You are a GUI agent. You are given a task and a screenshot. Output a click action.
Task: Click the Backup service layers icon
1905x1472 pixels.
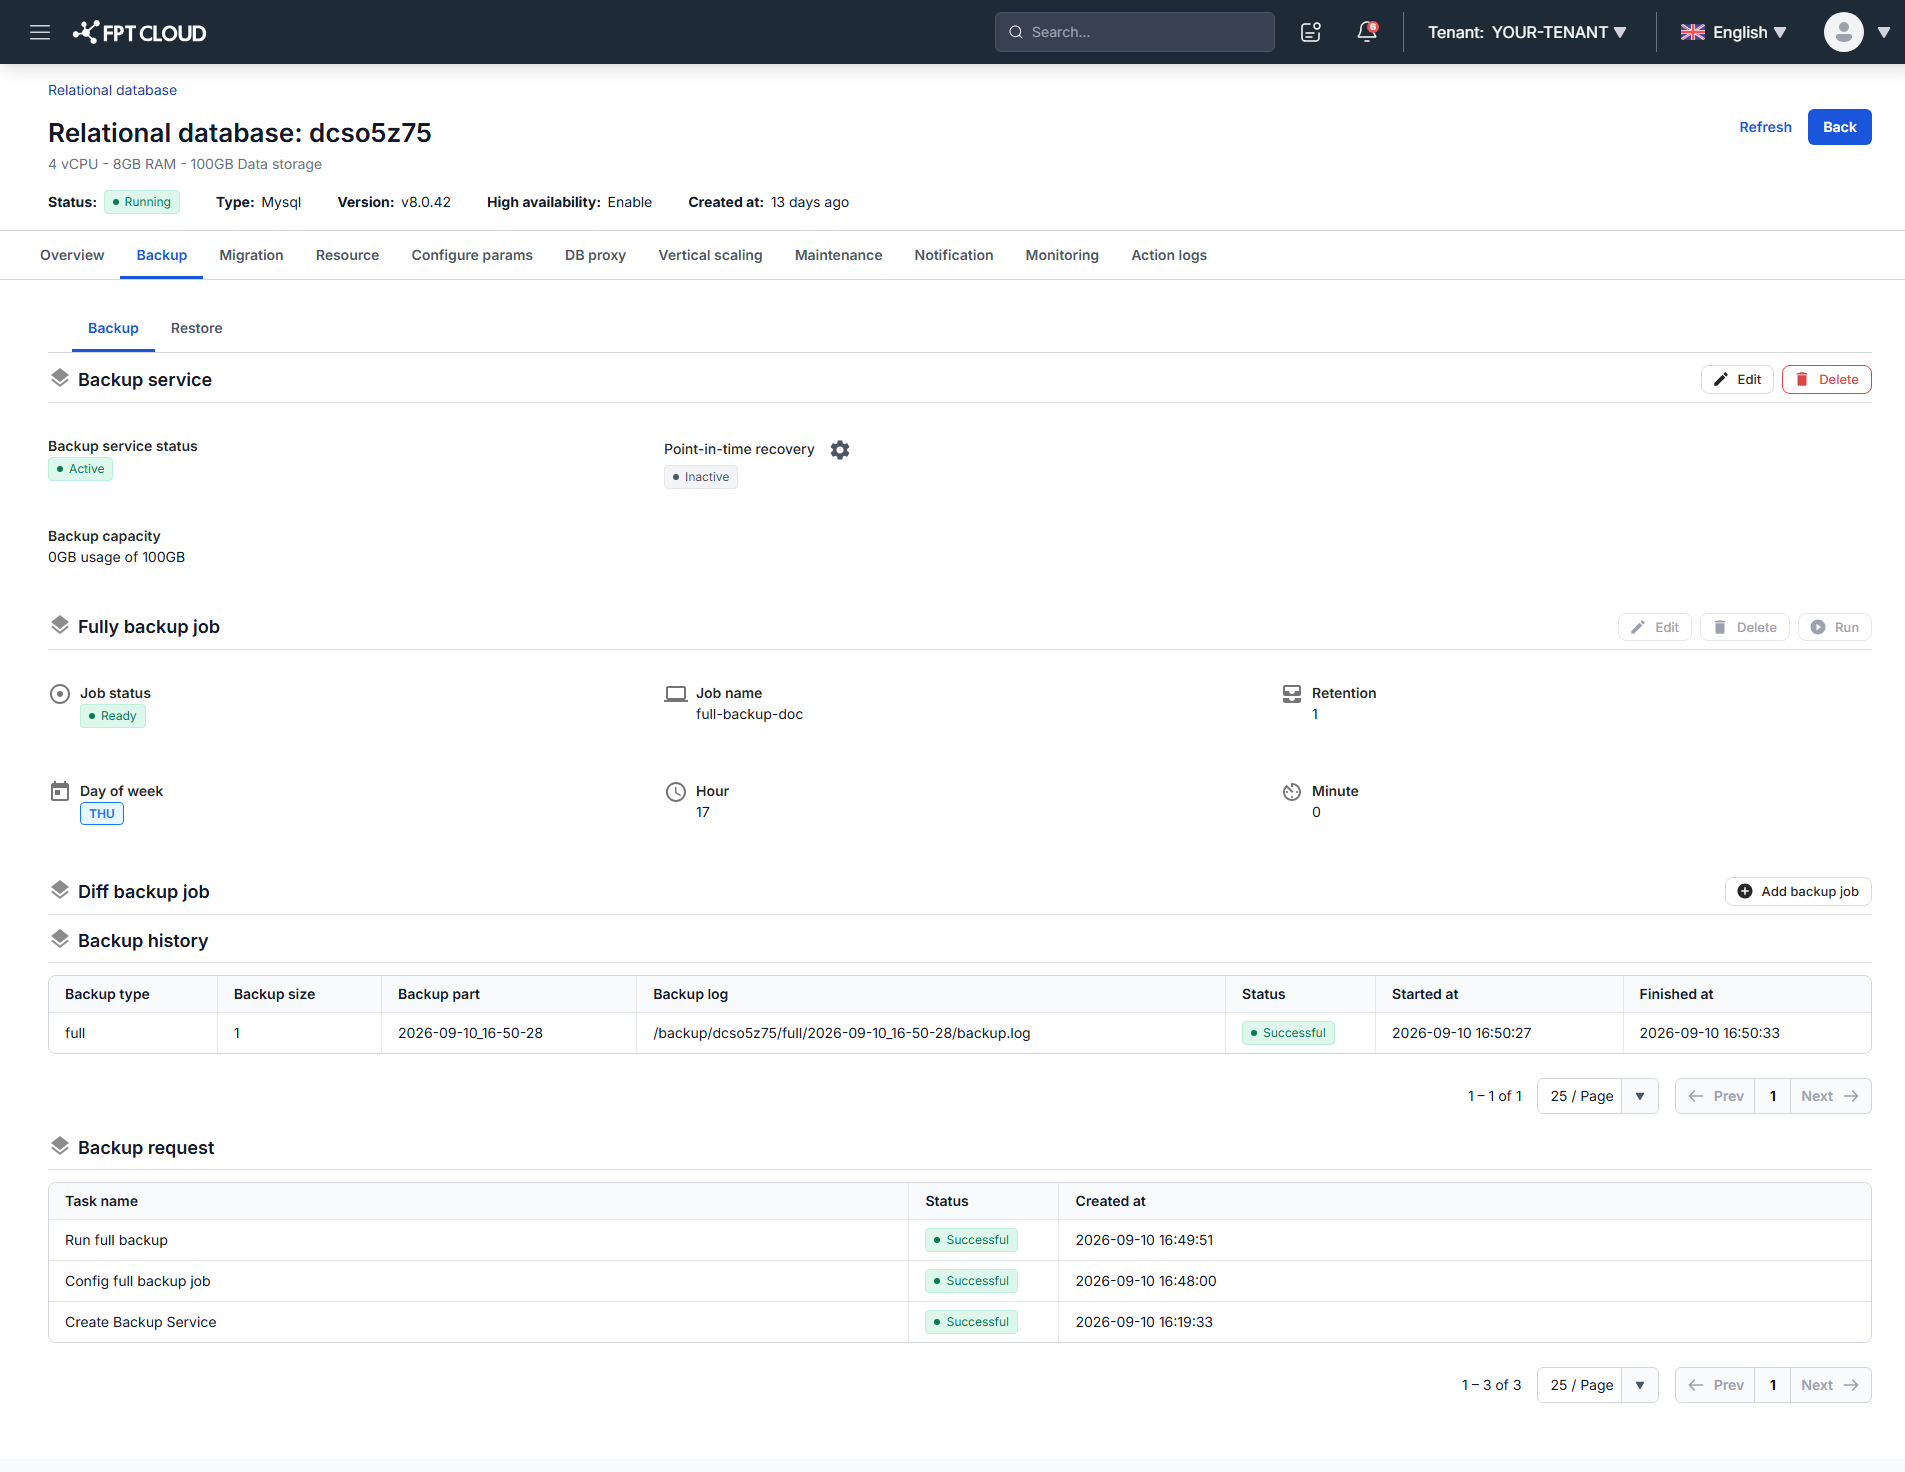click(60, 378)
